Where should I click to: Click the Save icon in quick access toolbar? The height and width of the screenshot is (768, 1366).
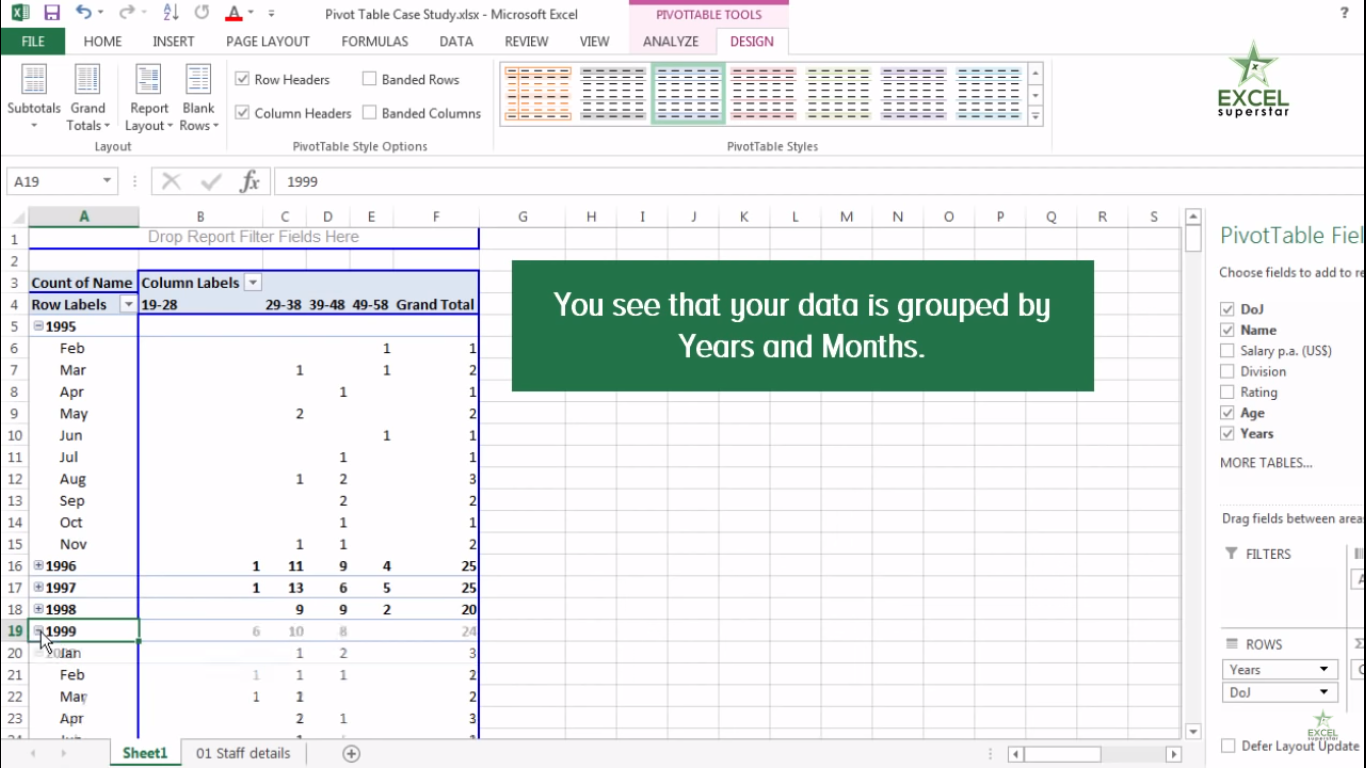click(52, 13)
